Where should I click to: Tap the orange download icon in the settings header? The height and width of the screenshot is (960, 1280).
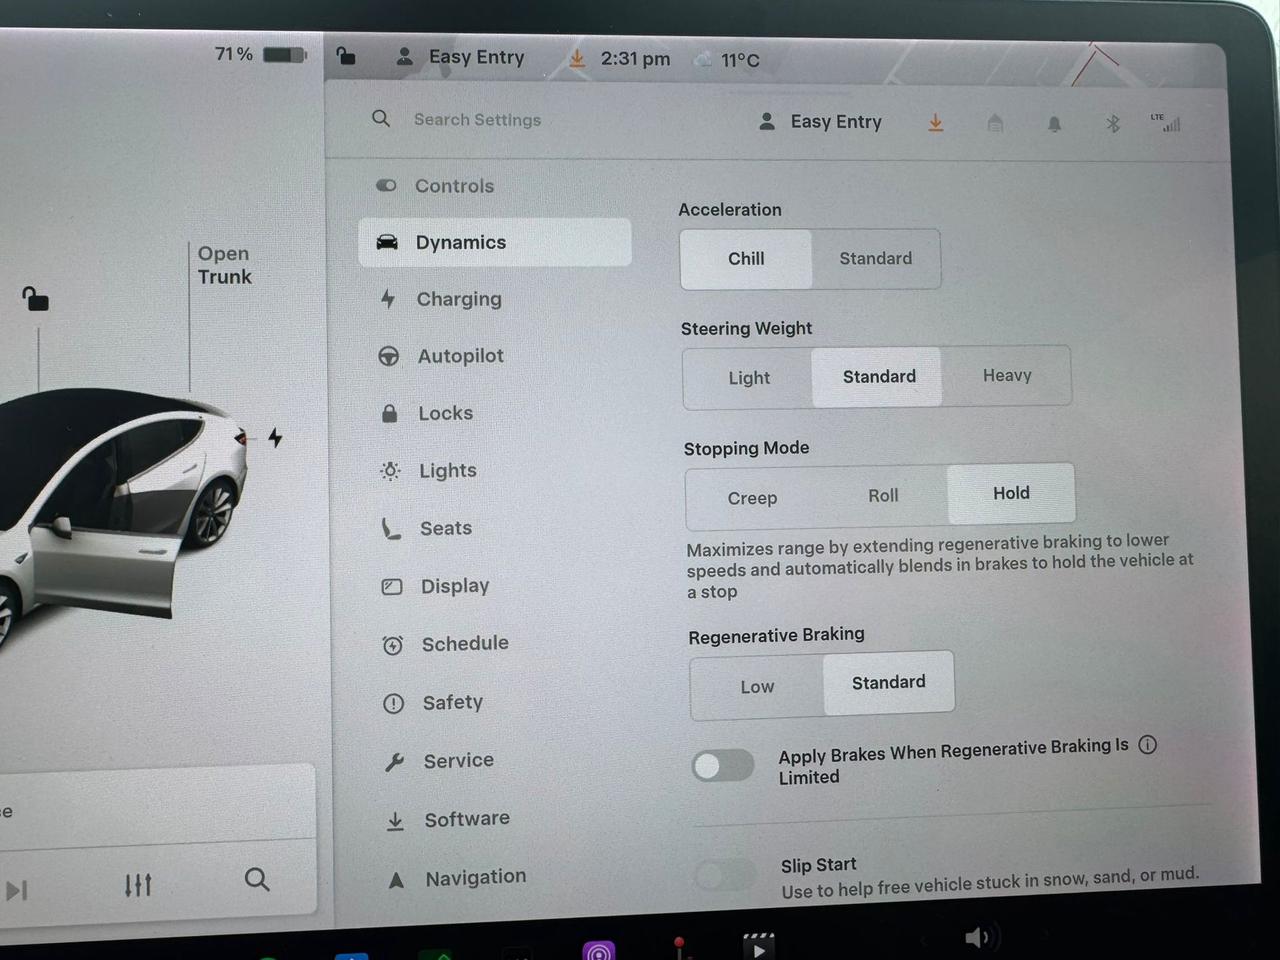935,122
